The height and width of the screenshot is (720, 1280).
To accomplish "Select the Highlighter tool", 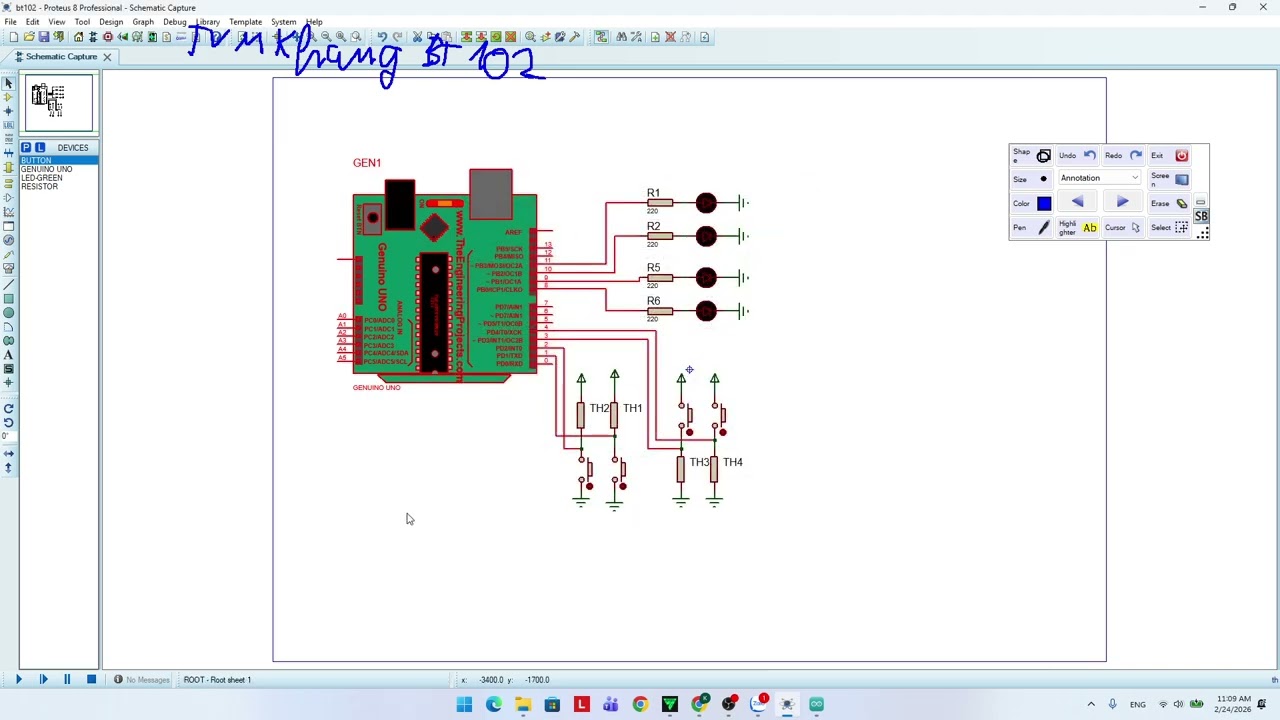I will (1077, 228).
